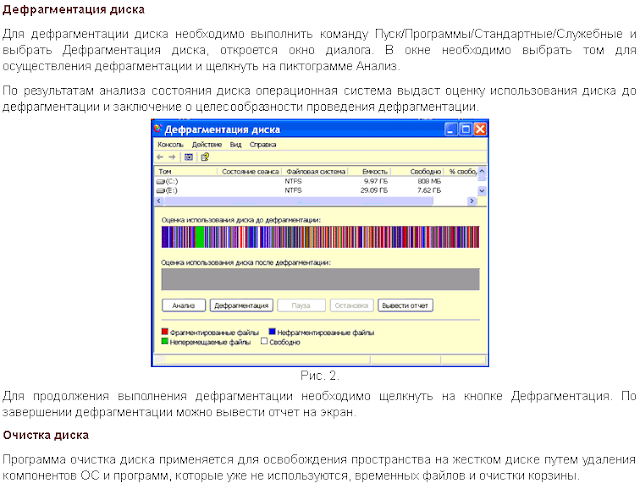Click the % свободно column header
Image resolution: width=640 pixels, height=489 pixels.
click(461, 171)
